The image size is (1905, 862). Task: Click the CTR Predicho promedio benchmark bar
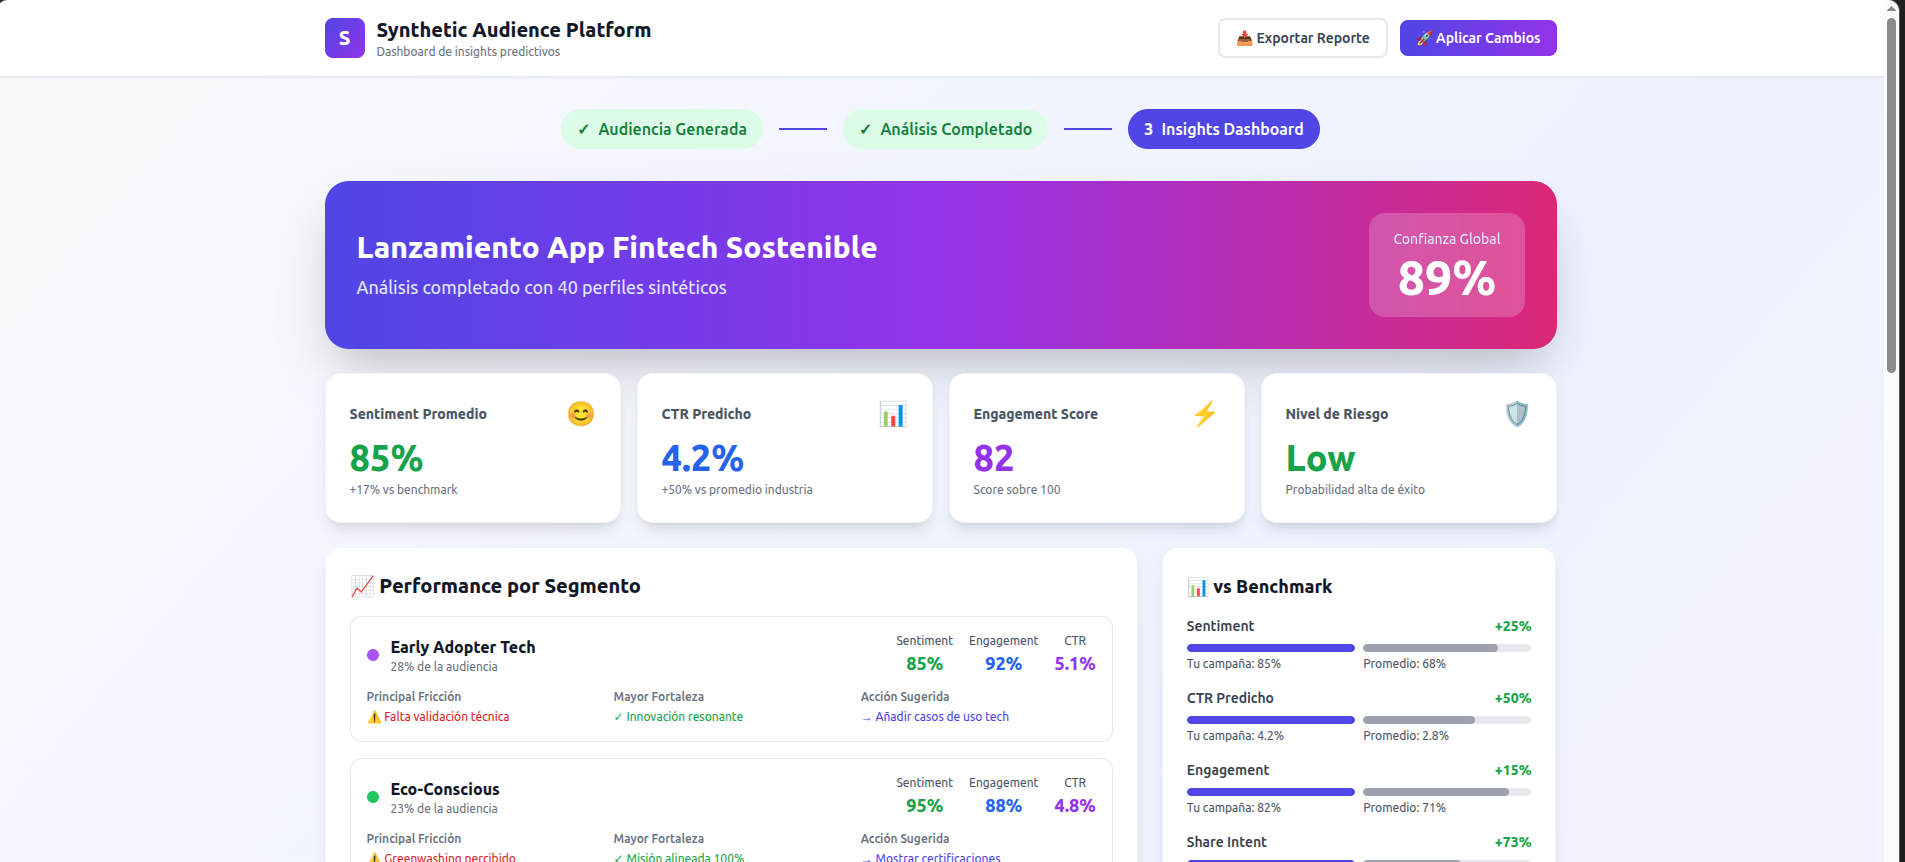tap(1446, 720)
